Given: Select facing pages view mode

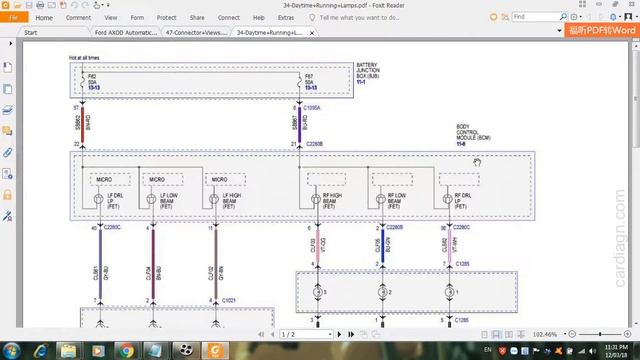Looking at the screenshot, I should tap(509, 334).
